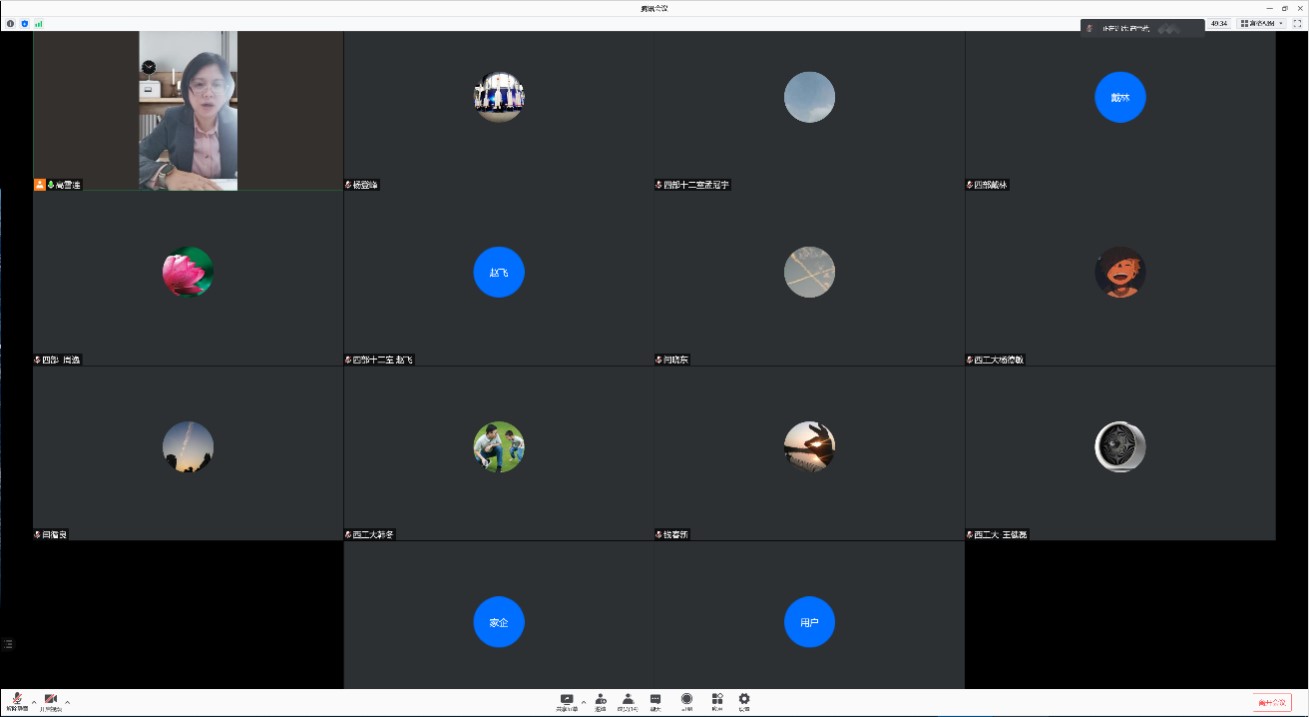Click the red leave meeting button
Viewport: 1309px width, 717px height.
(1271, 702)
